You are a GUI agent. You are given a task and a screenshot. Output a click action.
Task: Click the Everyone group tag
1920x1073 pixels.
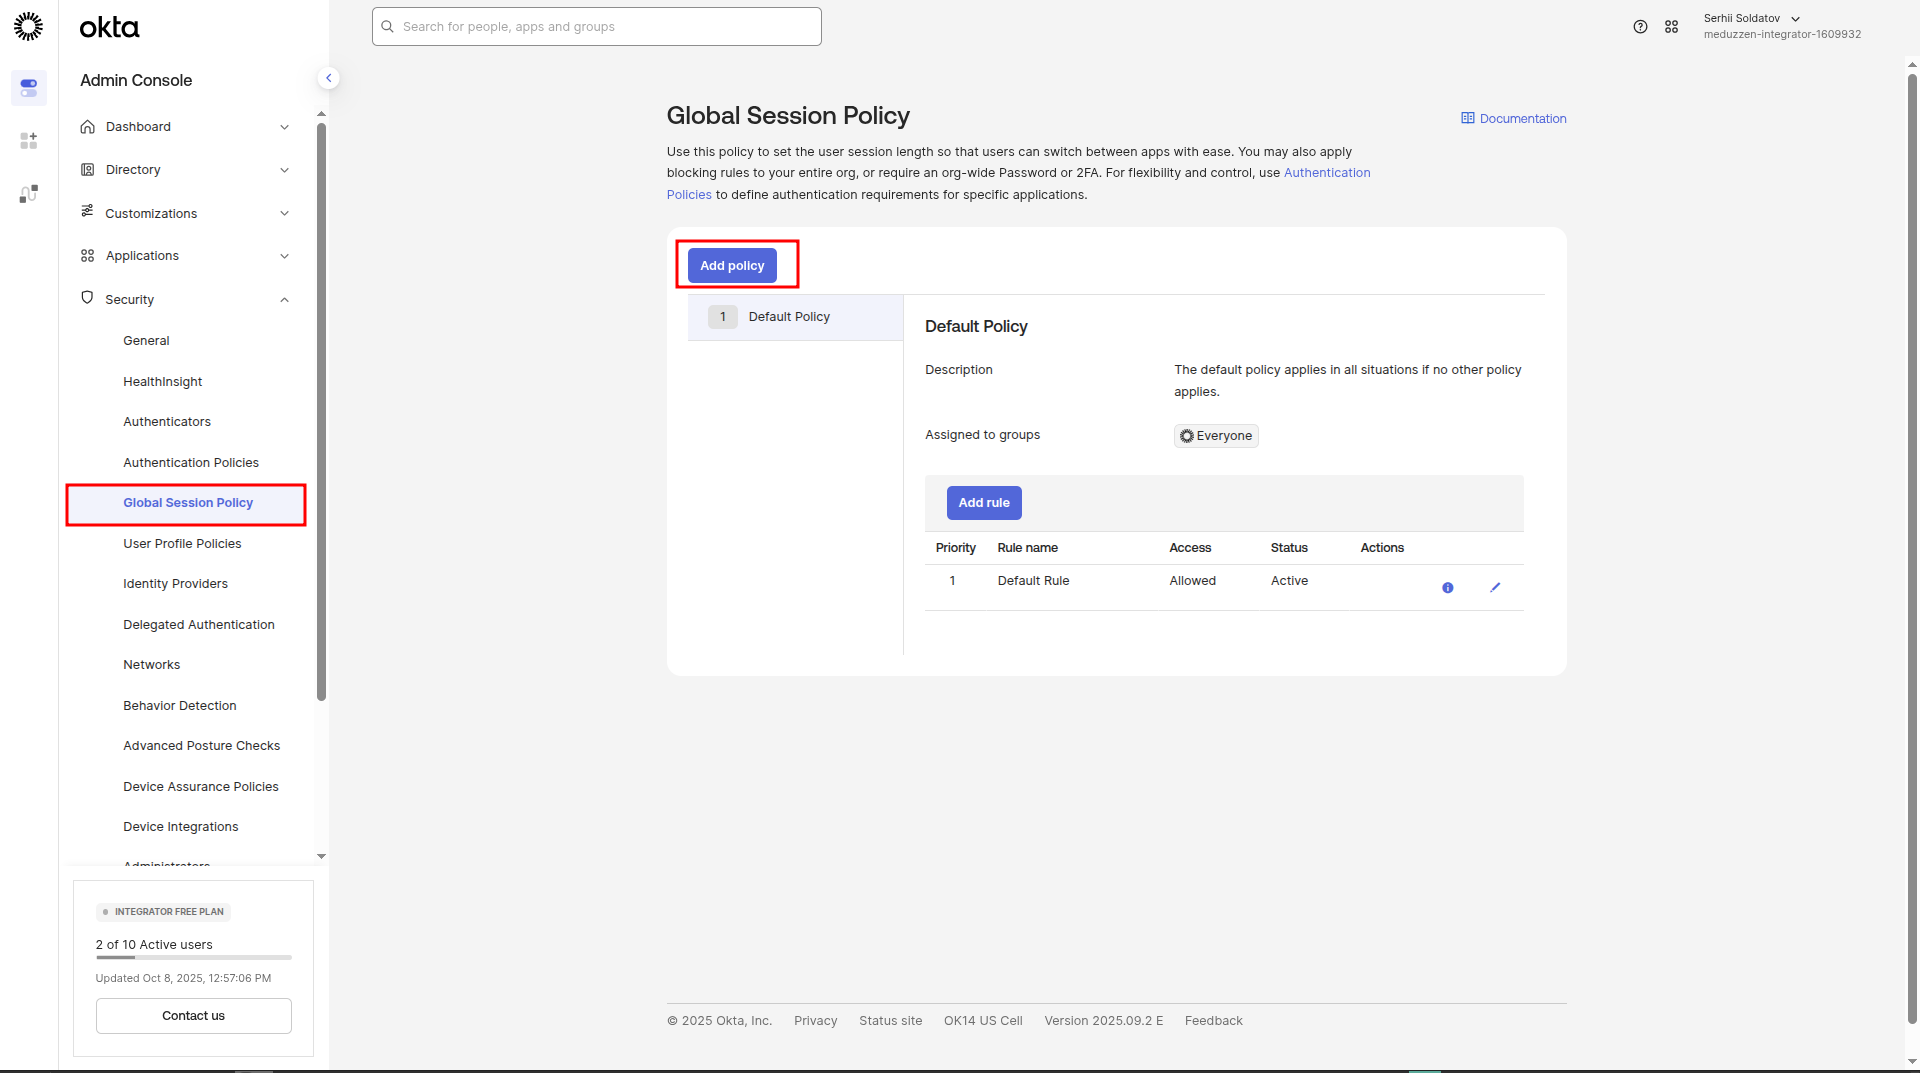tap(1216, 436)
